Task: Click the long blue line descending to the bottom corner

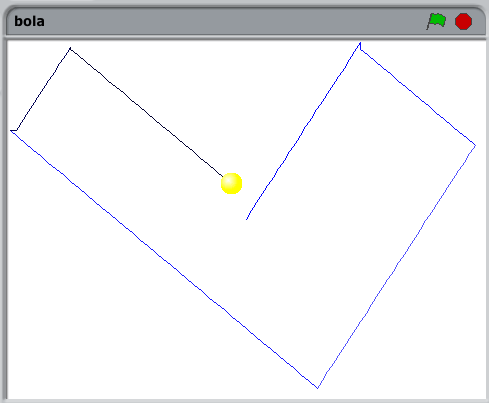Action: [164, 259]
